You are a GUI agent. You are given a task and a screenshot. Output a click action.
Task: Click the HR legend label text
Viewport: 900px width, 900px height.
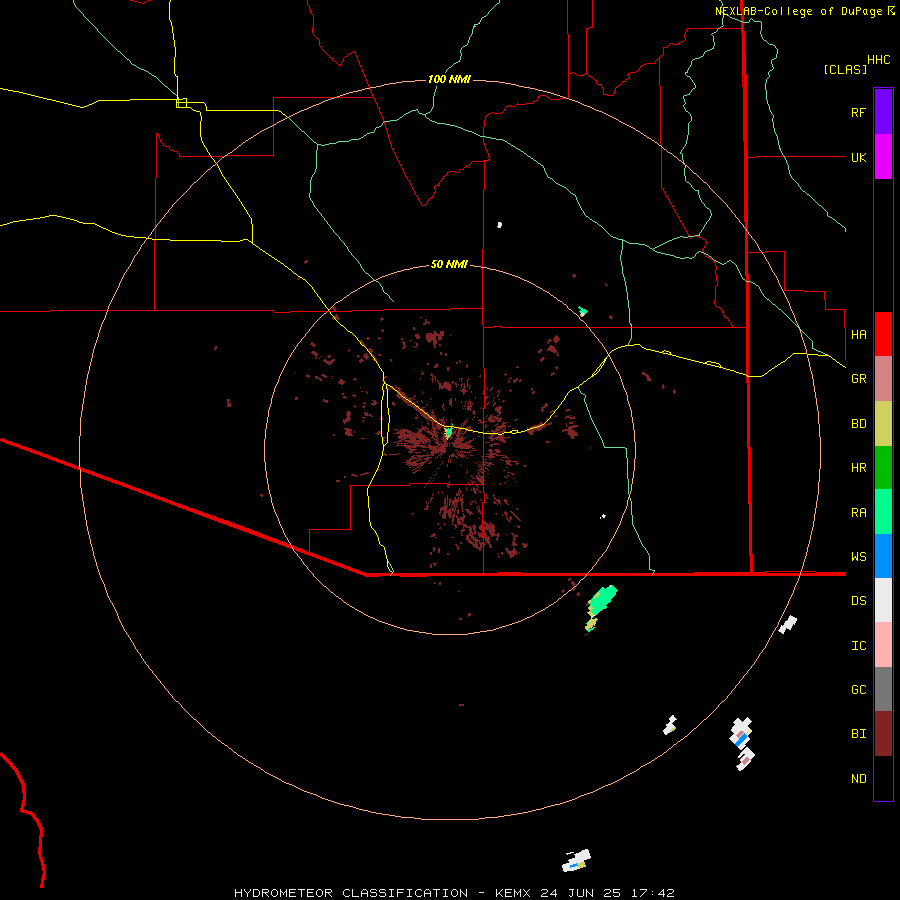click(x=859, y=467)
